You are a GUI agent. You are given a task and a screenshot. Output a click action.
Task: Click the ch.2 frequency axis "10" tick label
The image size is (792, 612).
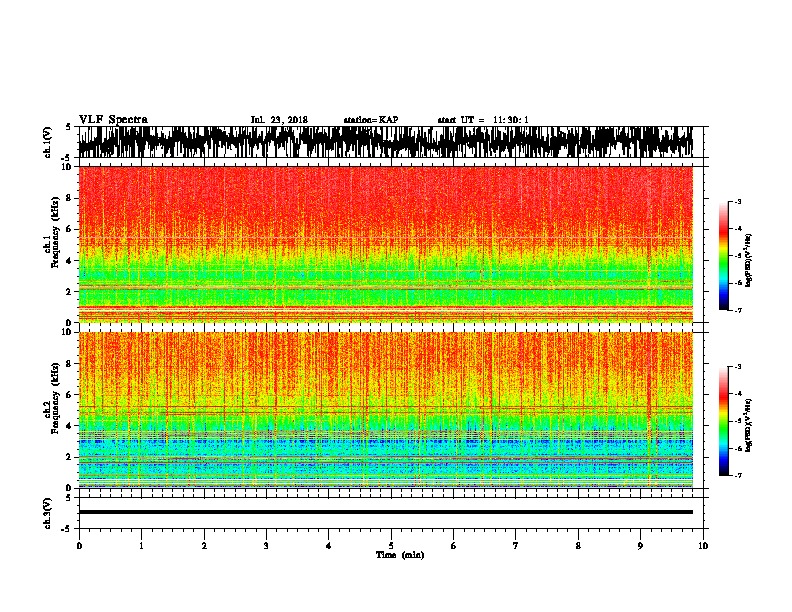[x=67, y=332]
